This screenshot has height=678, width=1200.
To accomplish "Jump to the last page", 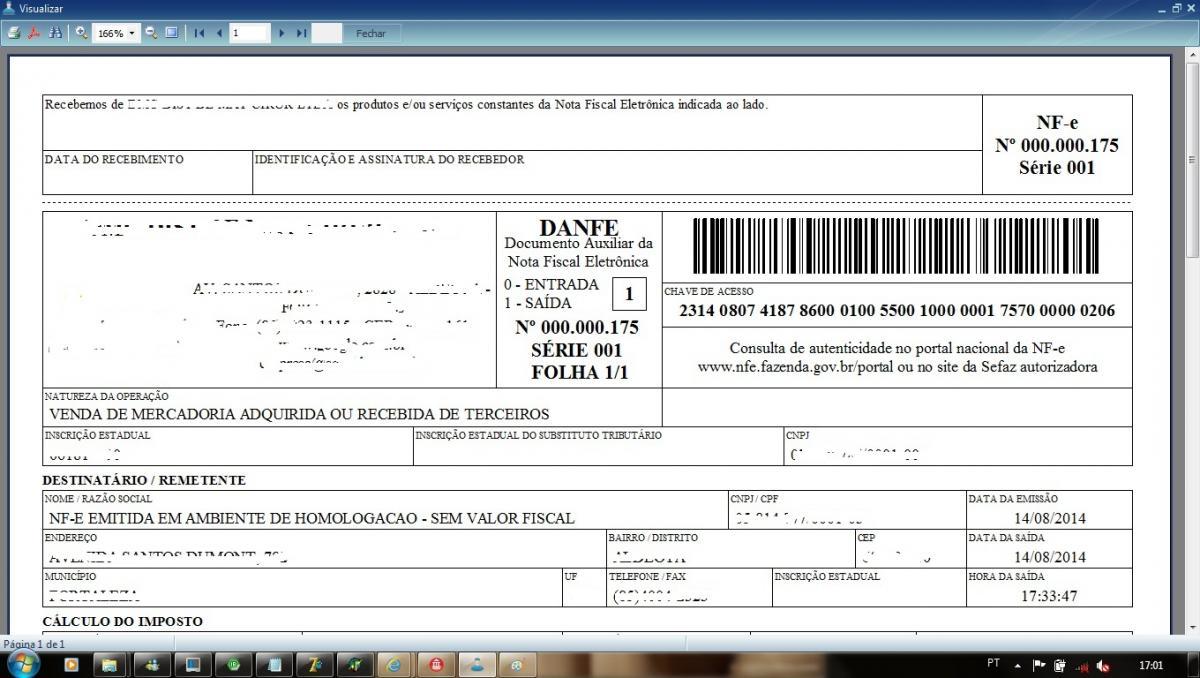I will 301,33.
